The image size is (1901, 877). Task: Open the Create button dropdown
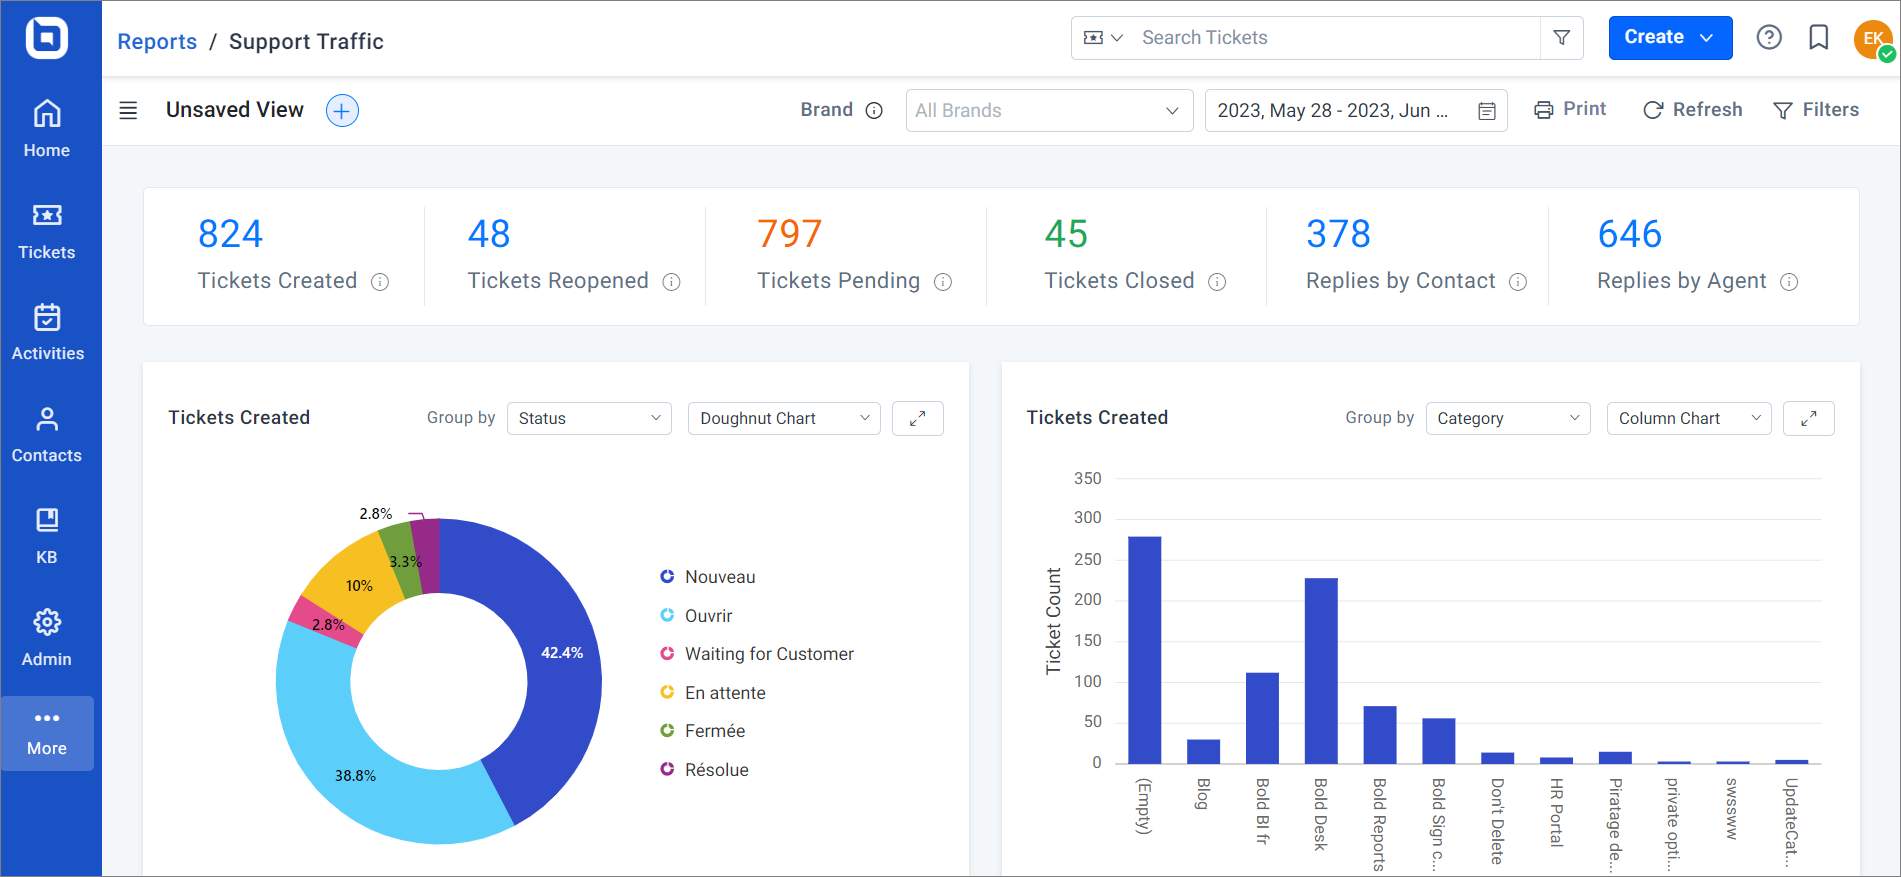click(1670, 38)
